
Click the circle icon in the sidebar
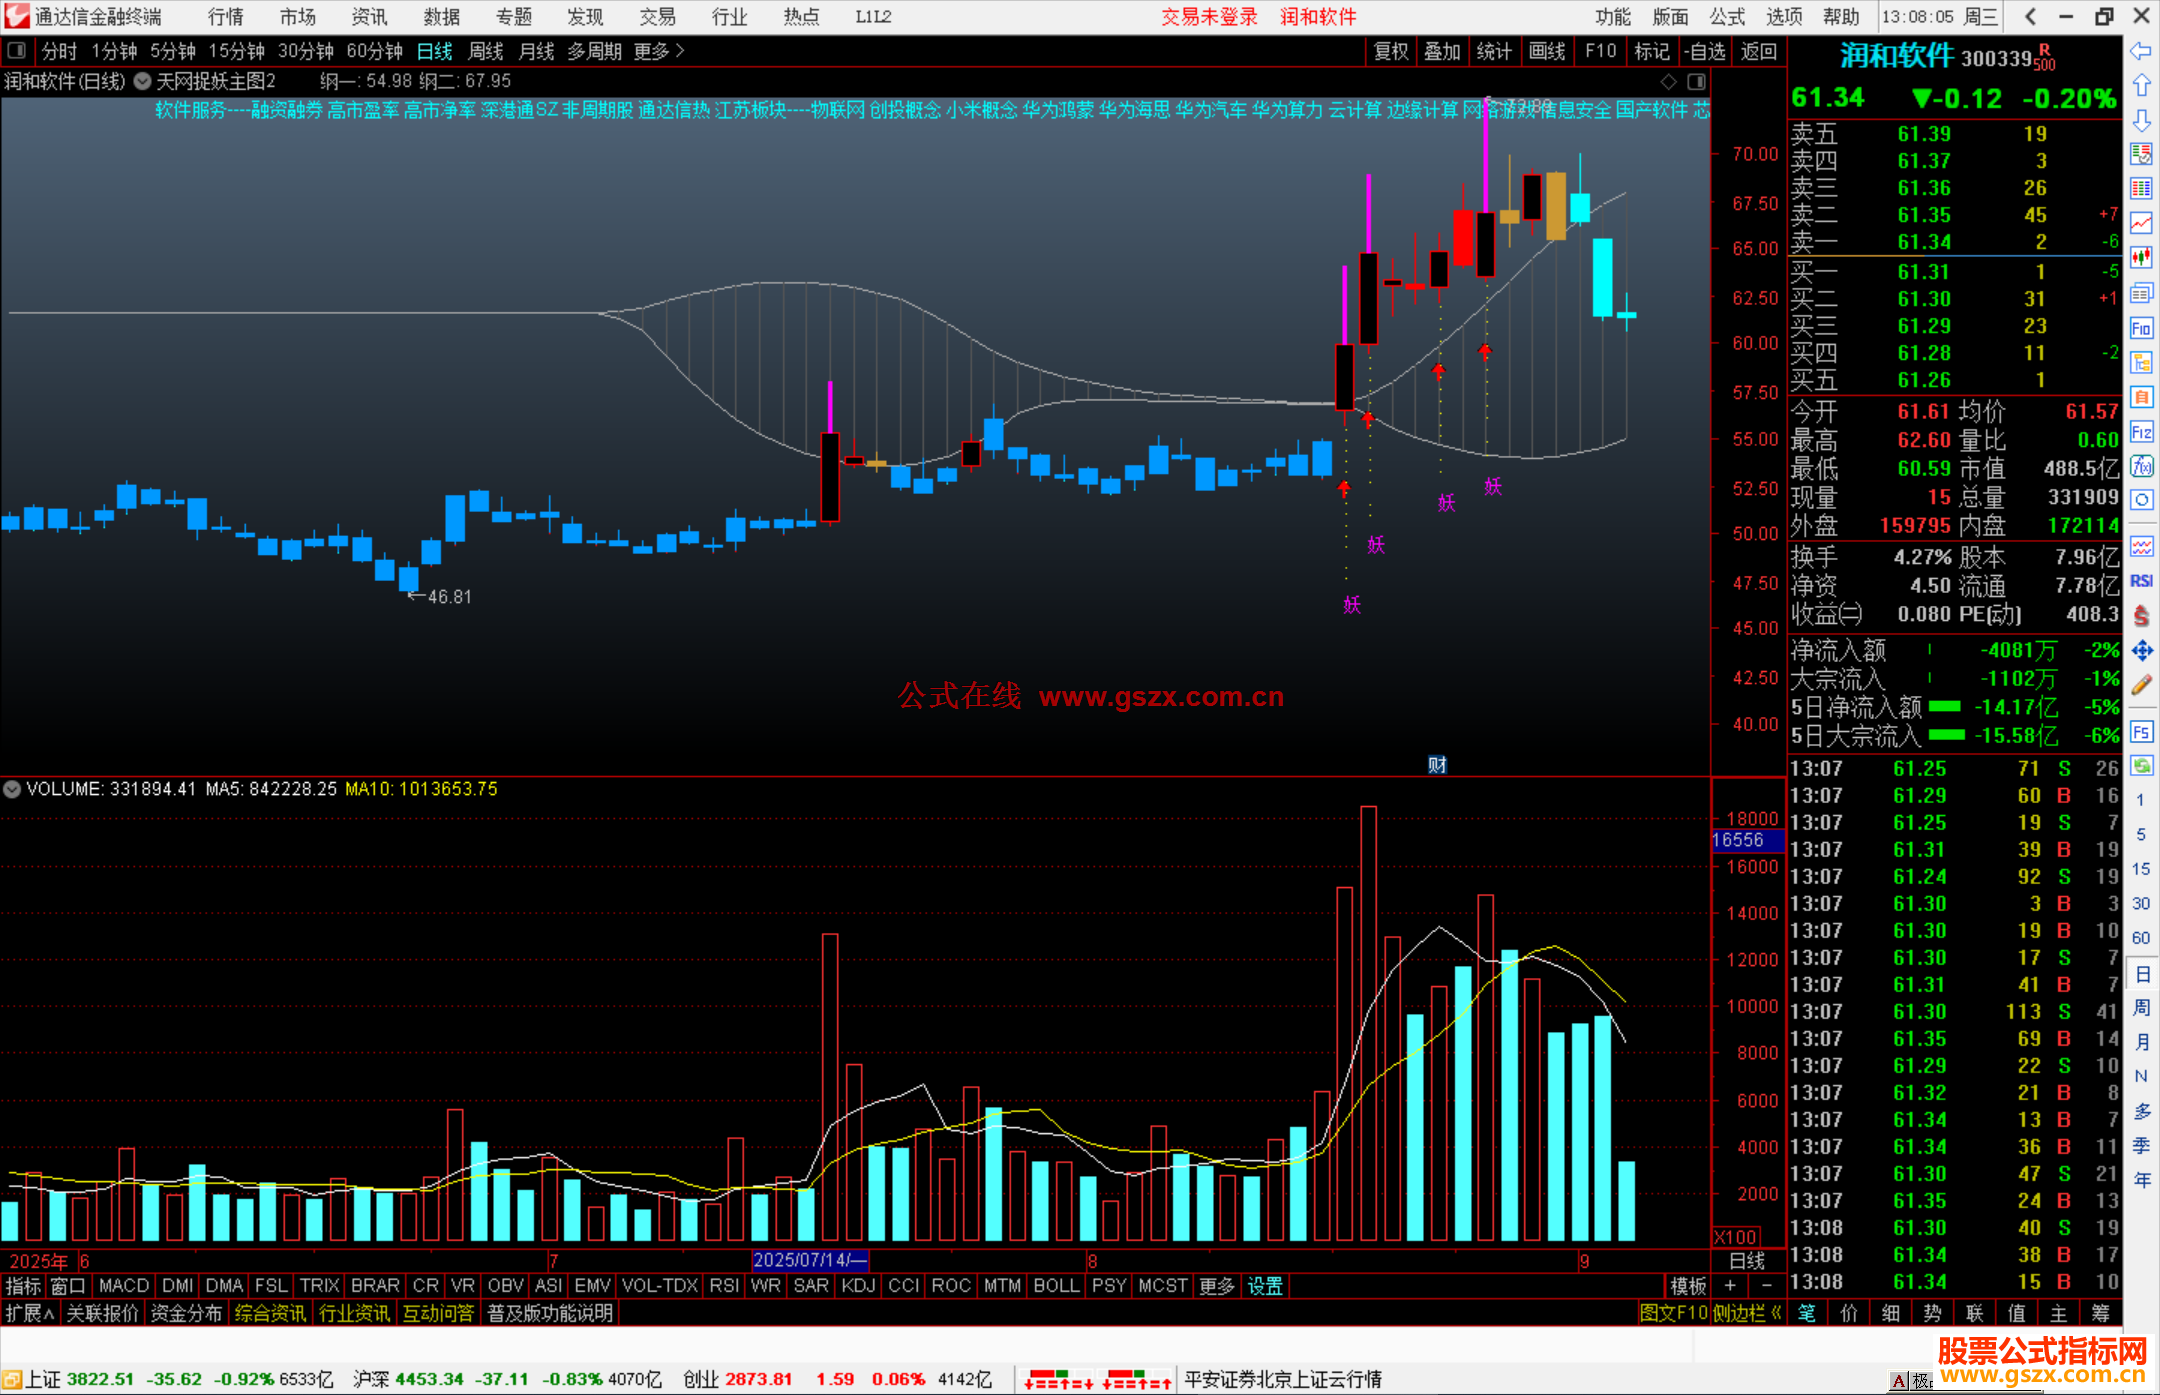(x=2141, y=500)
